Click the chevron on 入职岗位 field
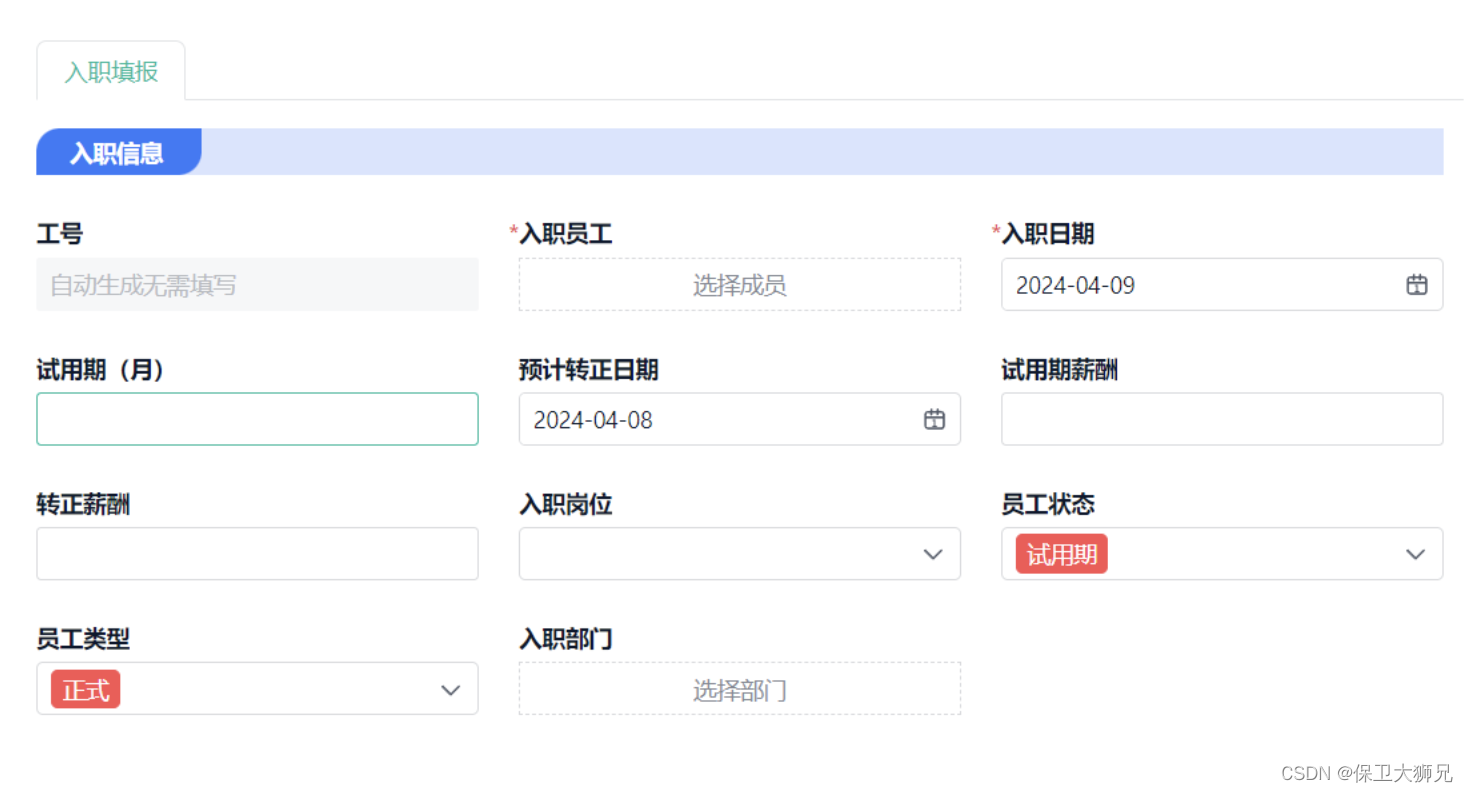 point(933,553)
